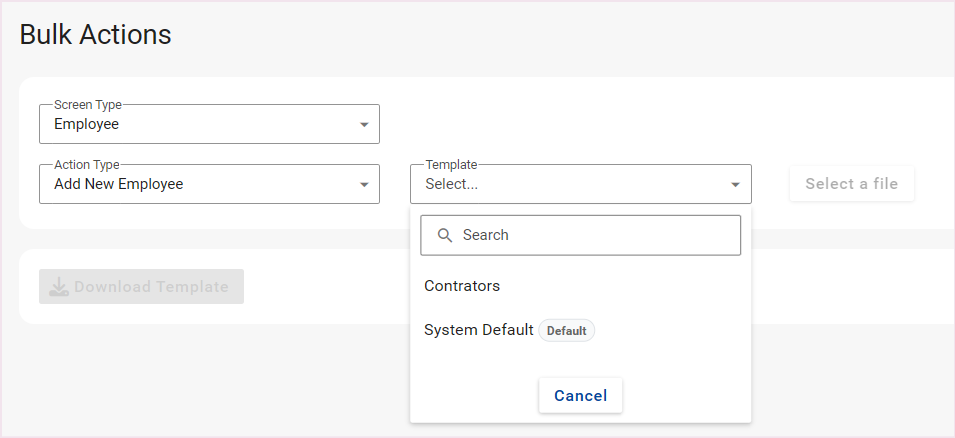Hit the Download Template button
The width and height of the screenshot is (955, 438).
click(x=141, y=287)
